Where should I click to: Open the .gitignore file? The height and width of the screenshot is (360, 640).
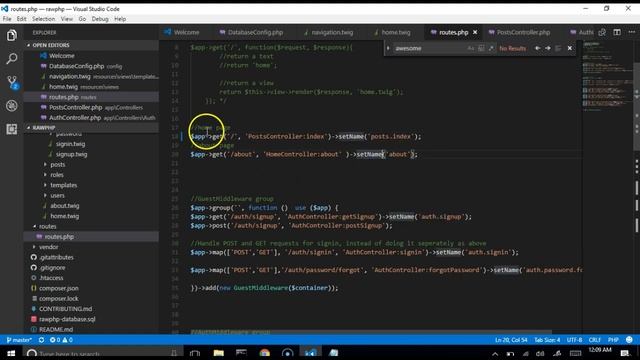52,268
